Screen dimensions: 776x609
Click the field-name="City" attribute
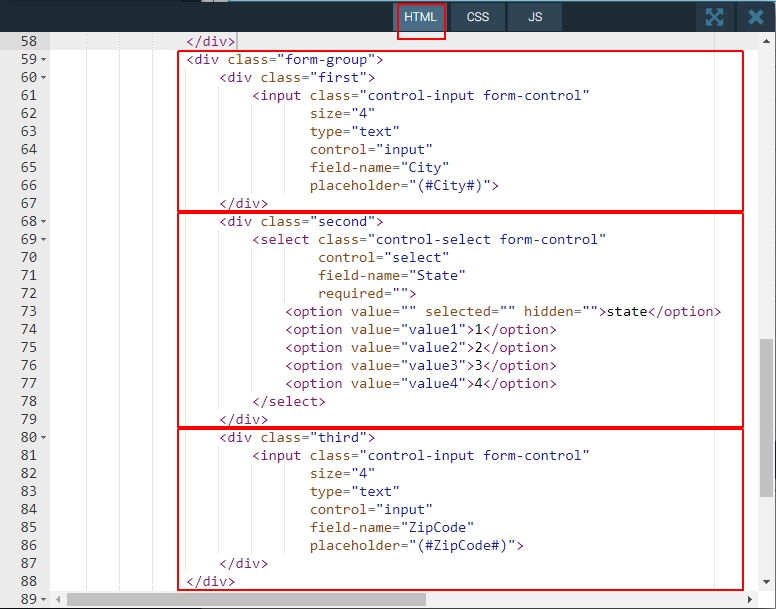coord(379,168)
